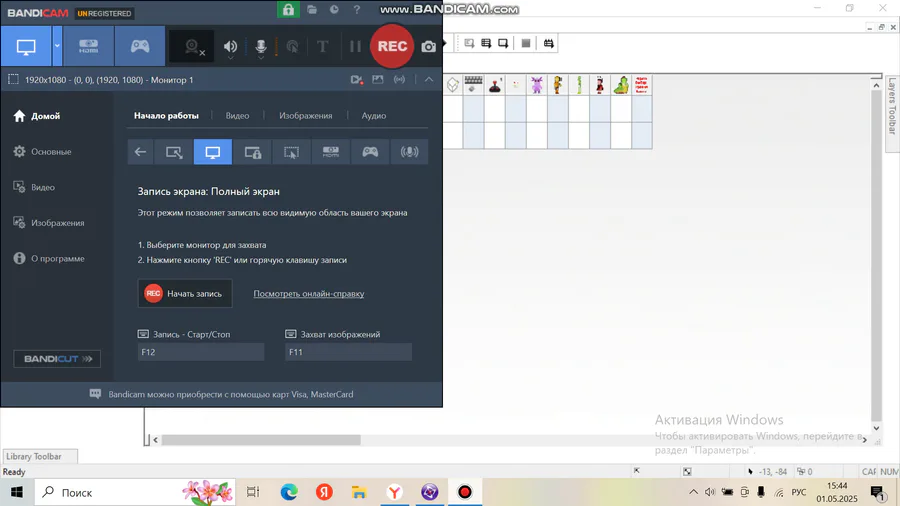This screenshot has width=900, height=506.
Task: Click the Начать запись button
Action: 185,293
